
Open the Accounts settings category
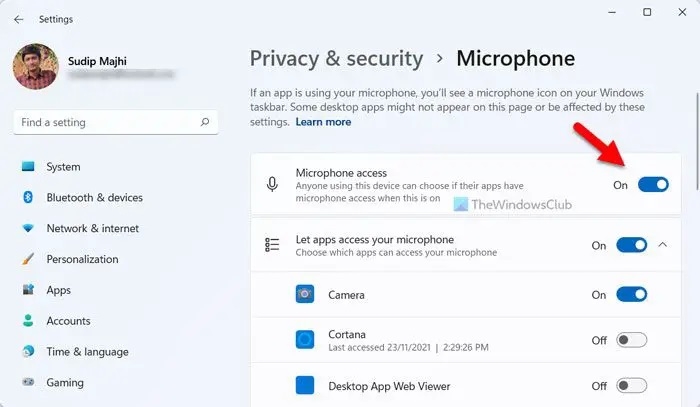tap(68, 321)
